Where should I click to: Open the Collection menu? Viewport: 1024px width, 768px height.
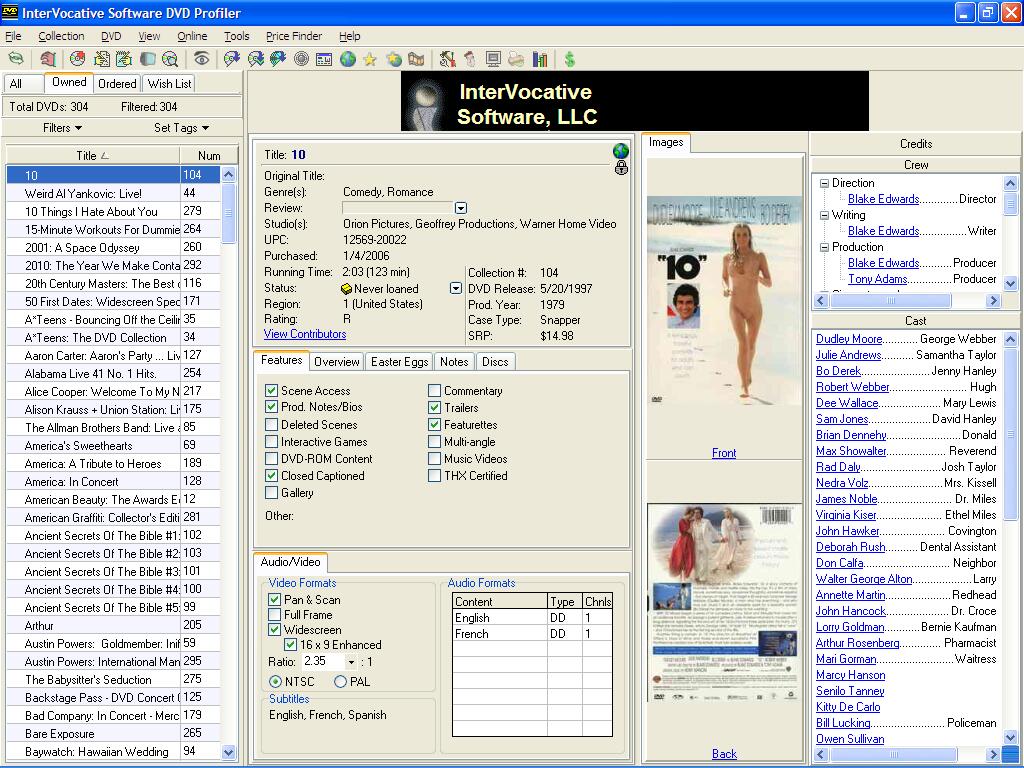[x=61, y=36]
